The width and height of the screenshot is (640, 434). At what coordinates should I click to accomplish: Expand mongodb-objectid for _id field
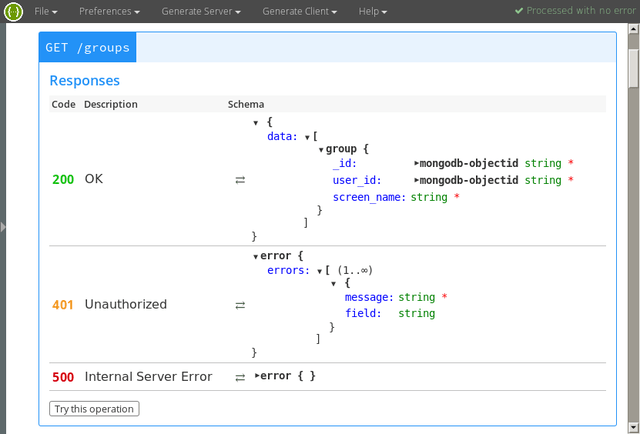pyautogui.click(x=417, y=163)
